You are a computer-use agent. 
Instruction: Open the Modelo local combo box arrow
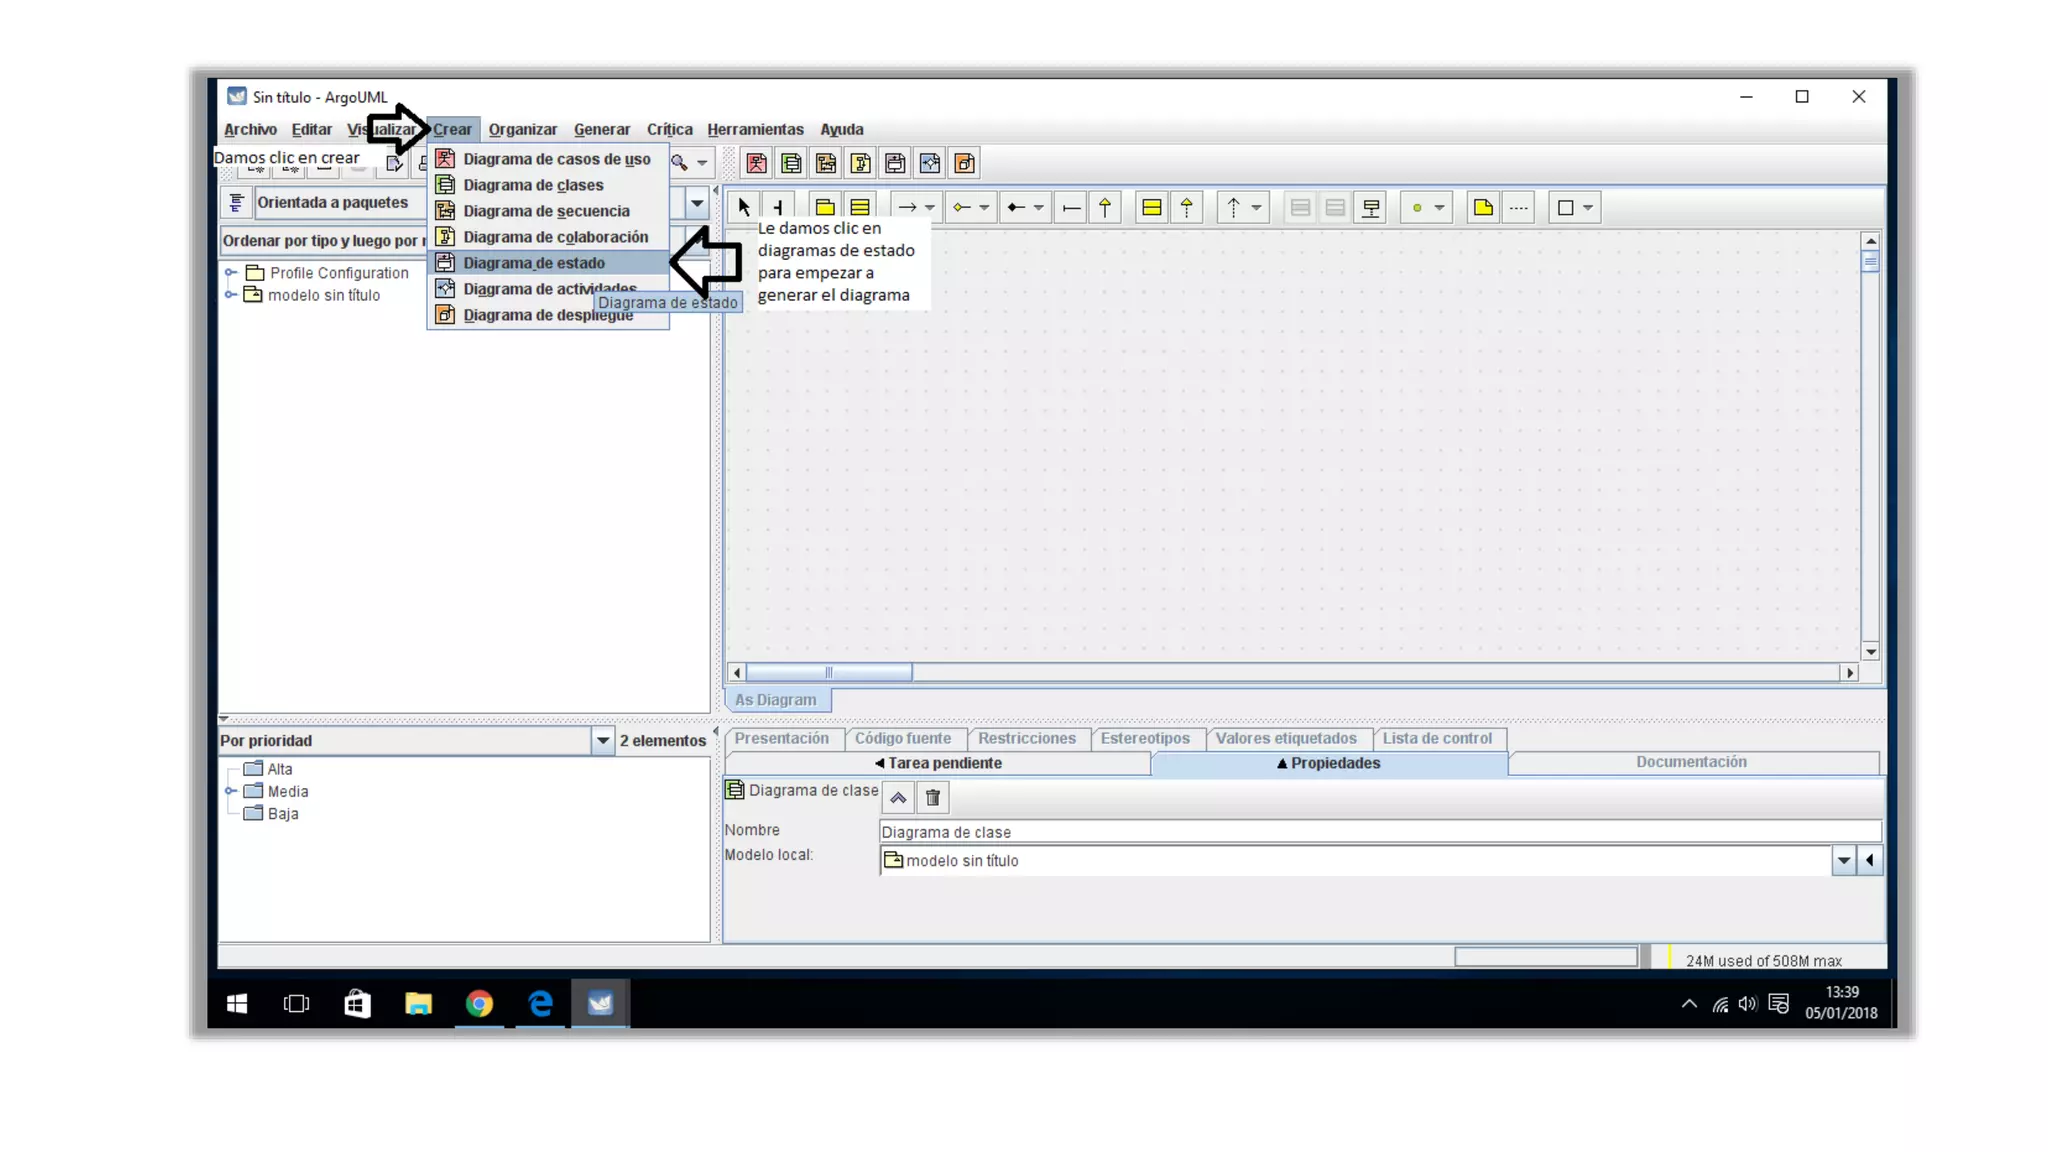click(x=1843, y=860)
